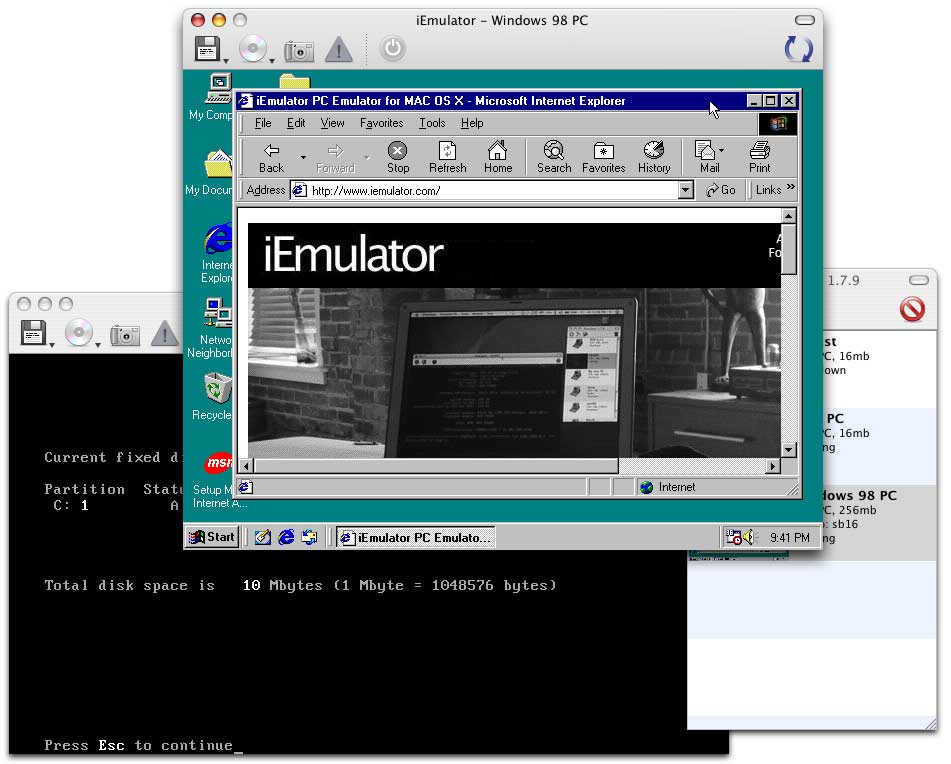Go Back in Internet Explorer

tap(271, 157)
